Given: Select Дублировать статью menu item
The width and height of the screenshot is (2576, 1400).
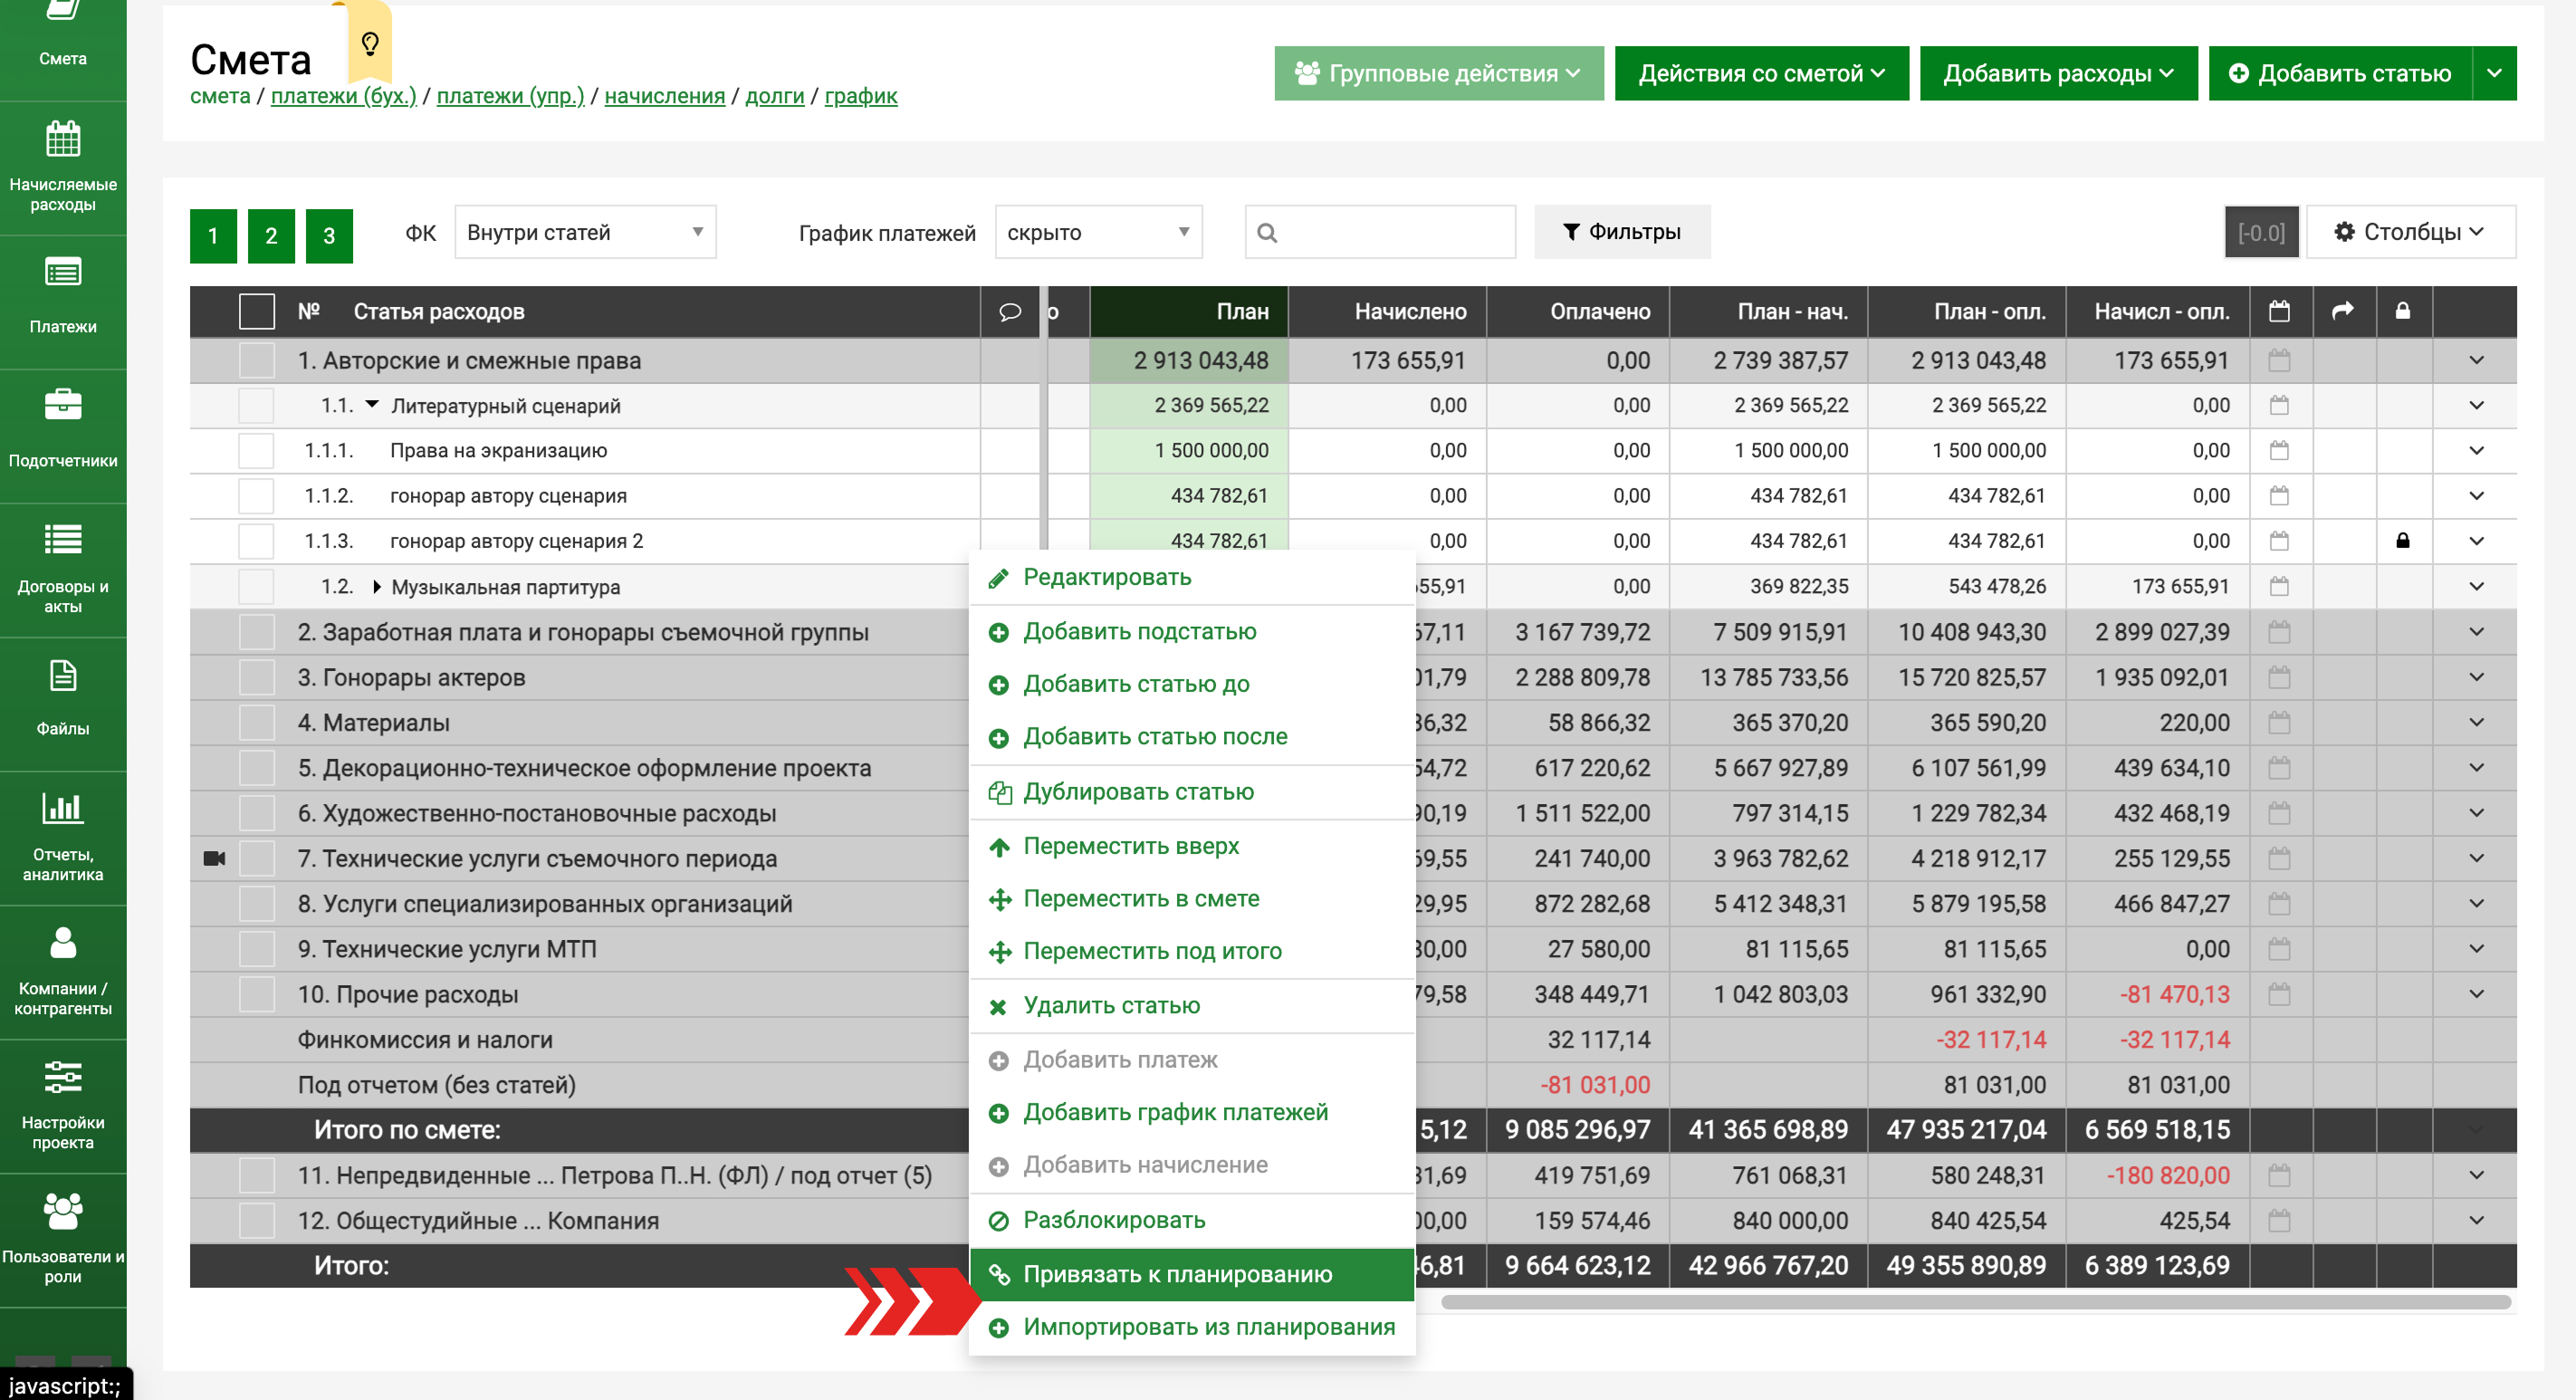Looking at the screenshot, I should [1192, 791].
